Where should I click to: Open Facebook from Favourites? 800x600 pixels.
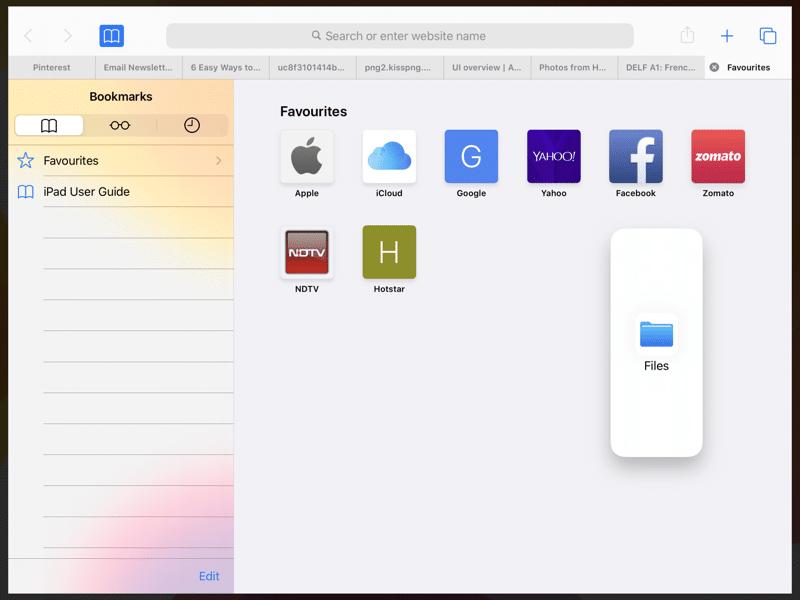click(x=635, y=157)
